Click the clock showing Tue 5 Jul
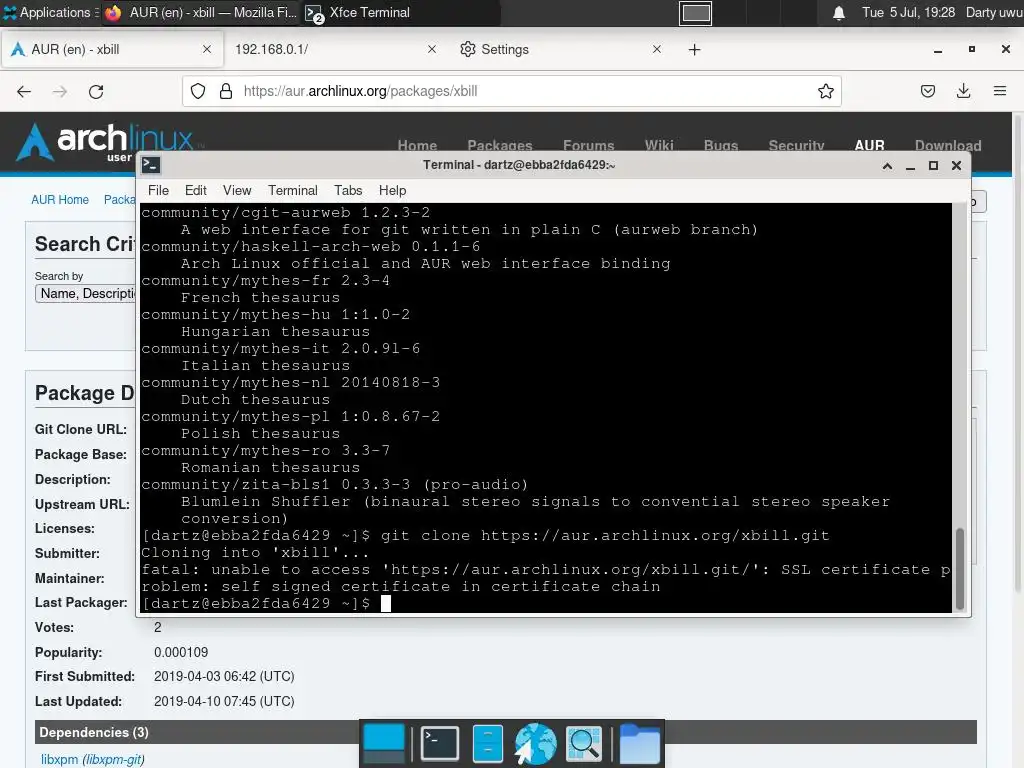Viewport: 1024px width, 768px height. (908, 12)
